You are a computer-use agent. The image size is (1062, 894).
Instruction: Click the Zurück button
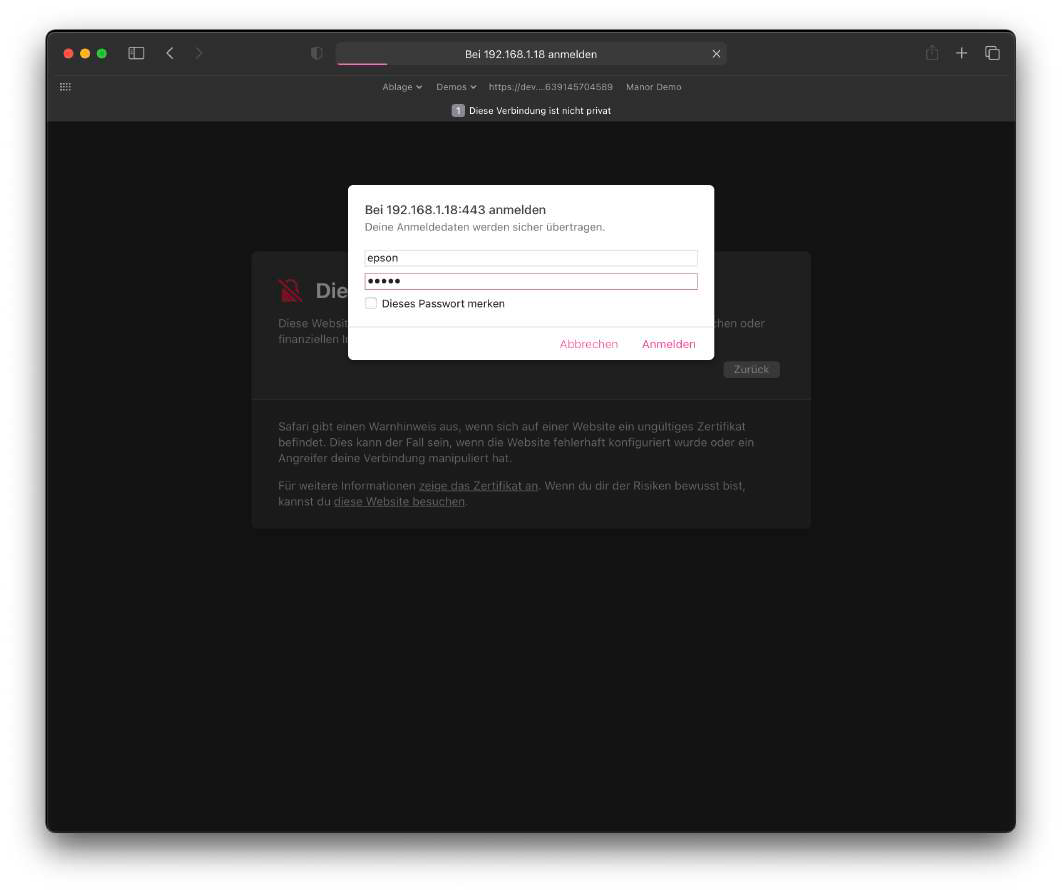(751, 369)
